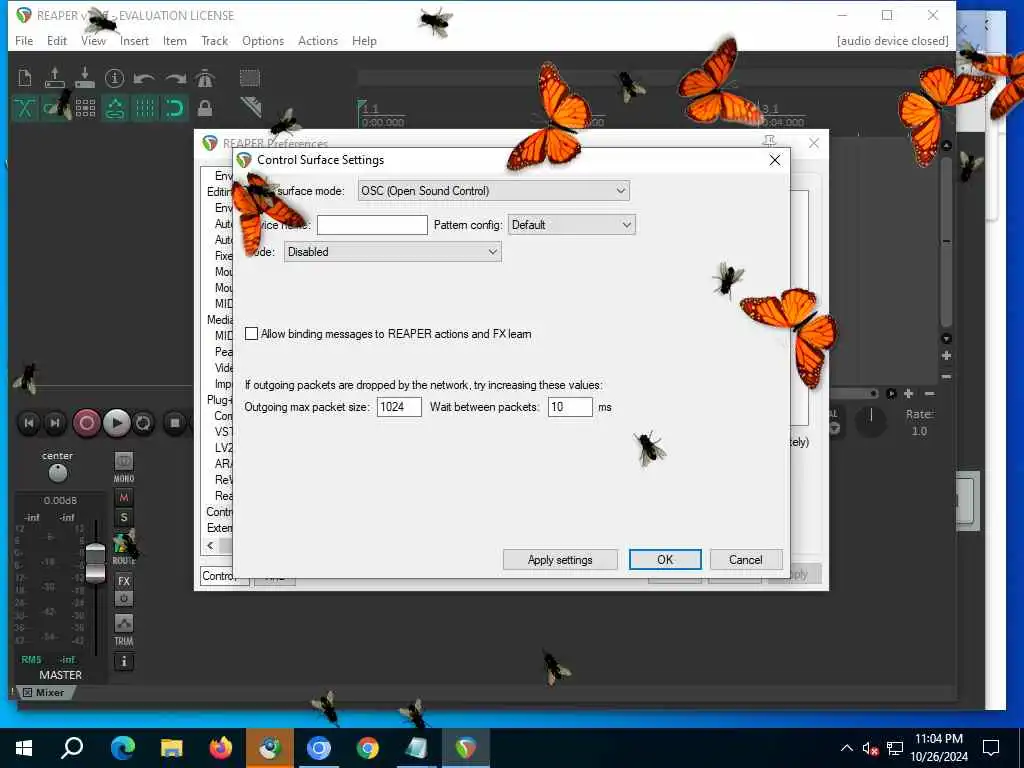Toggle snap magnet icon

point(174,108)
